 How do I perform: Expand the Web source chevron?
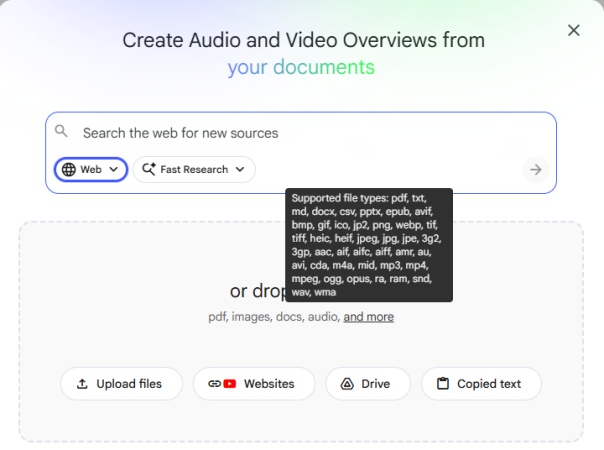[113, 170]
